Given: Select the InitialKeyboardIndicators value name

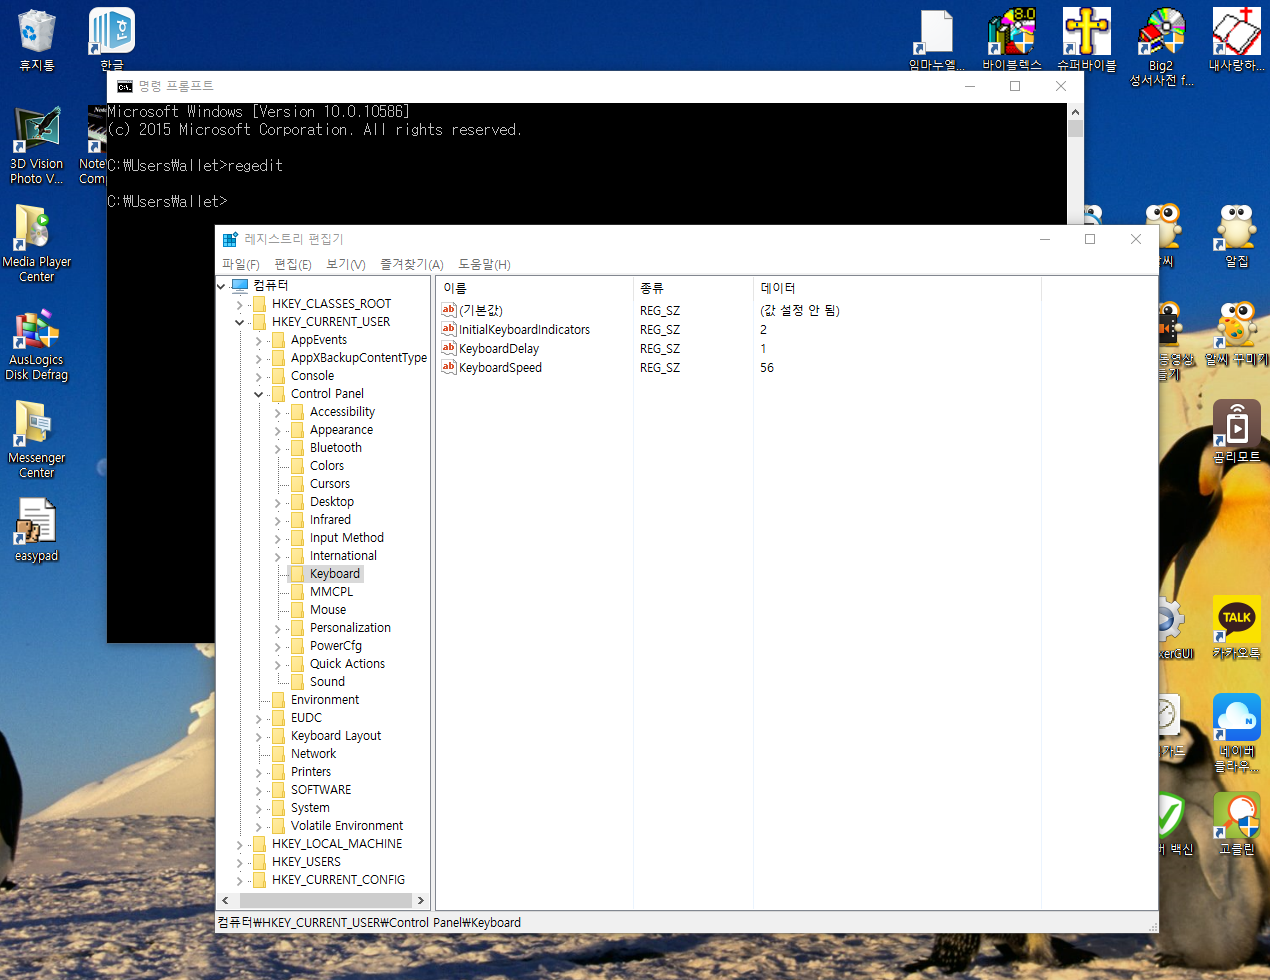Looking at the screenshot, I should tap(524, 329).
